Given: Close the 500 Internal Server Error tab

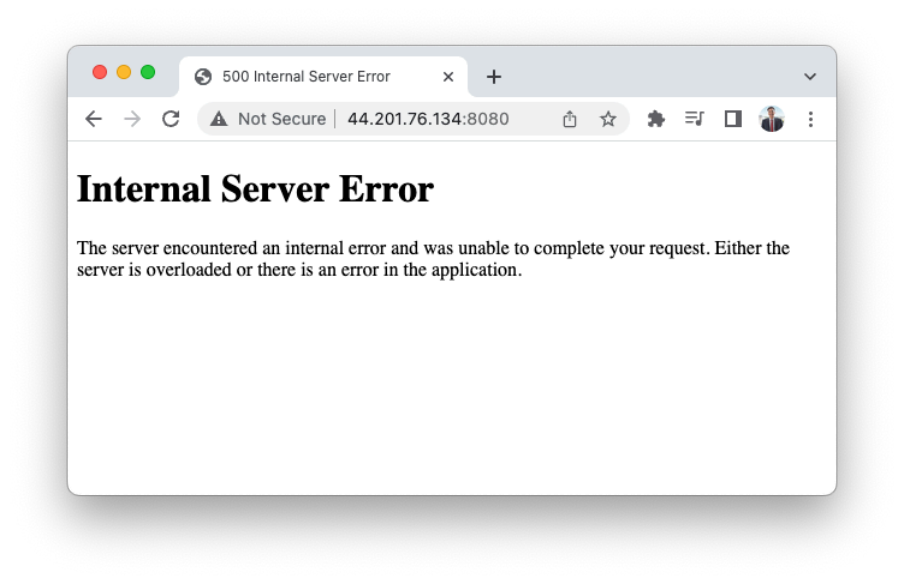Looking at the screenshot, I should pos(448,77).
